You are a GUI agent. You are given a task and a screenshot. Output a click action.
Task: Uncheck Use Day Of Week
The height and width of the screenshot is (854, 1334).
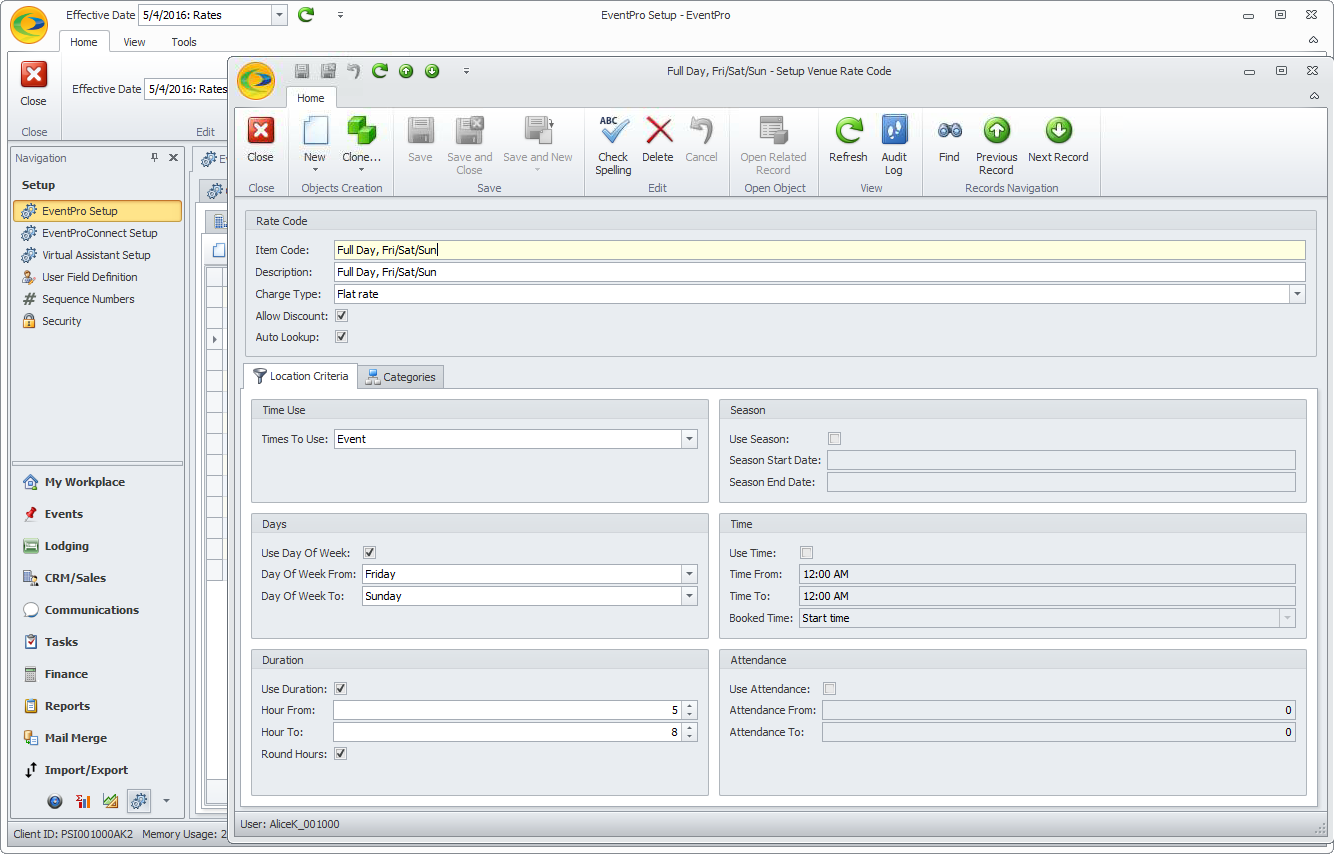tap(369, 553)
